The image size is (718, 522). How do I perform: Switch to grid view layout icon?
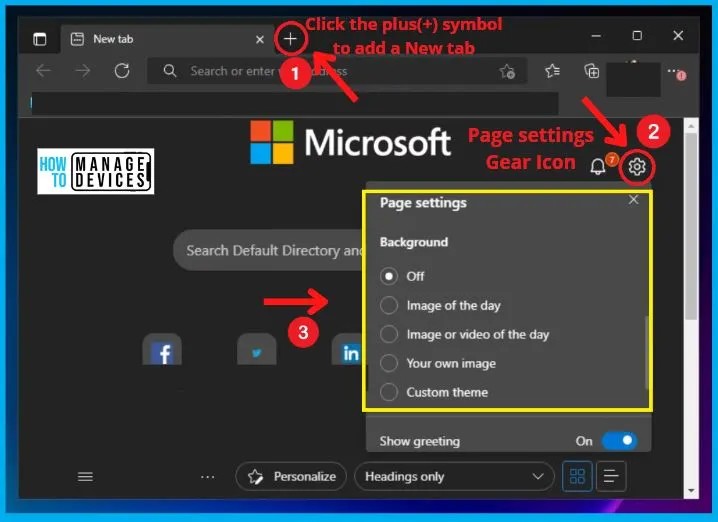[x=577, y=476]
